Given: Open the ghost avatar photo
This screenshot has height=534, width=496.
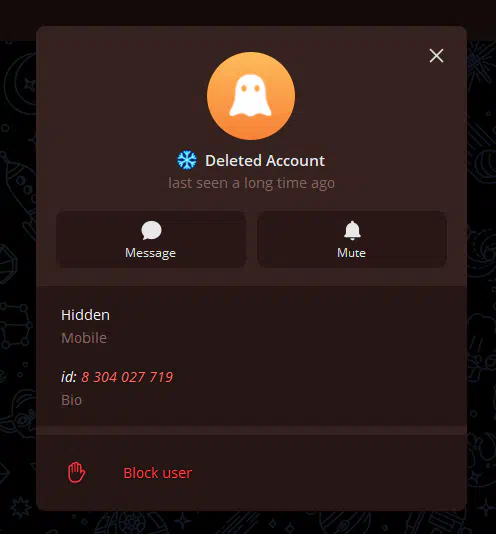Looking at the screenshot, I should (251, 96).
